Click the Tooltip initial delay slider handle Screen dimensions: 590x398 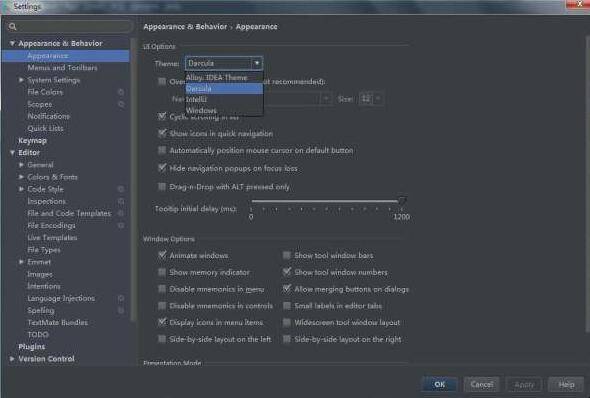click(402, 201)
